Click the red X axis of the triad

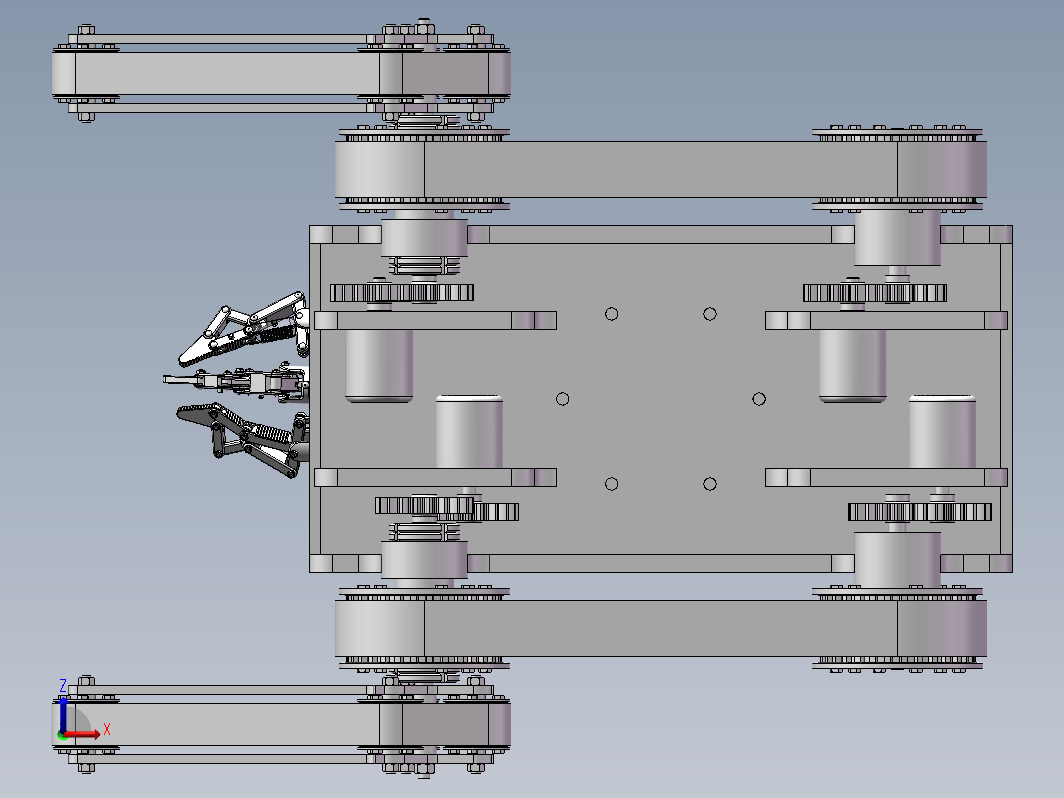(85, 734)
